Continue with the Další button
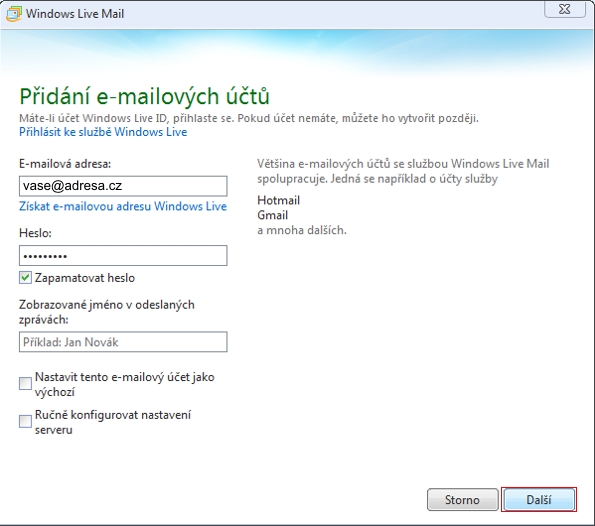 [x=539, y=499]
